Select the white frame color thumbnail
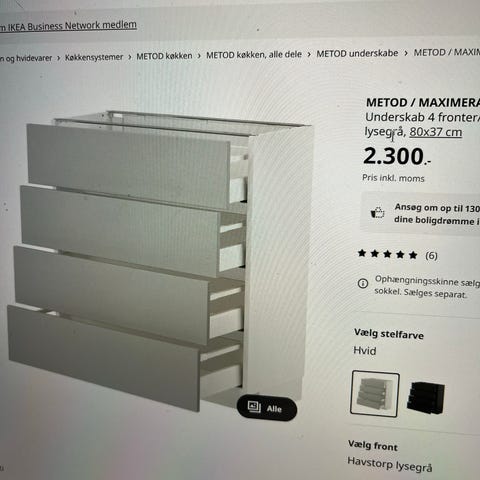The height and width of the screenshot is (480, 480). tap(375, 394)
